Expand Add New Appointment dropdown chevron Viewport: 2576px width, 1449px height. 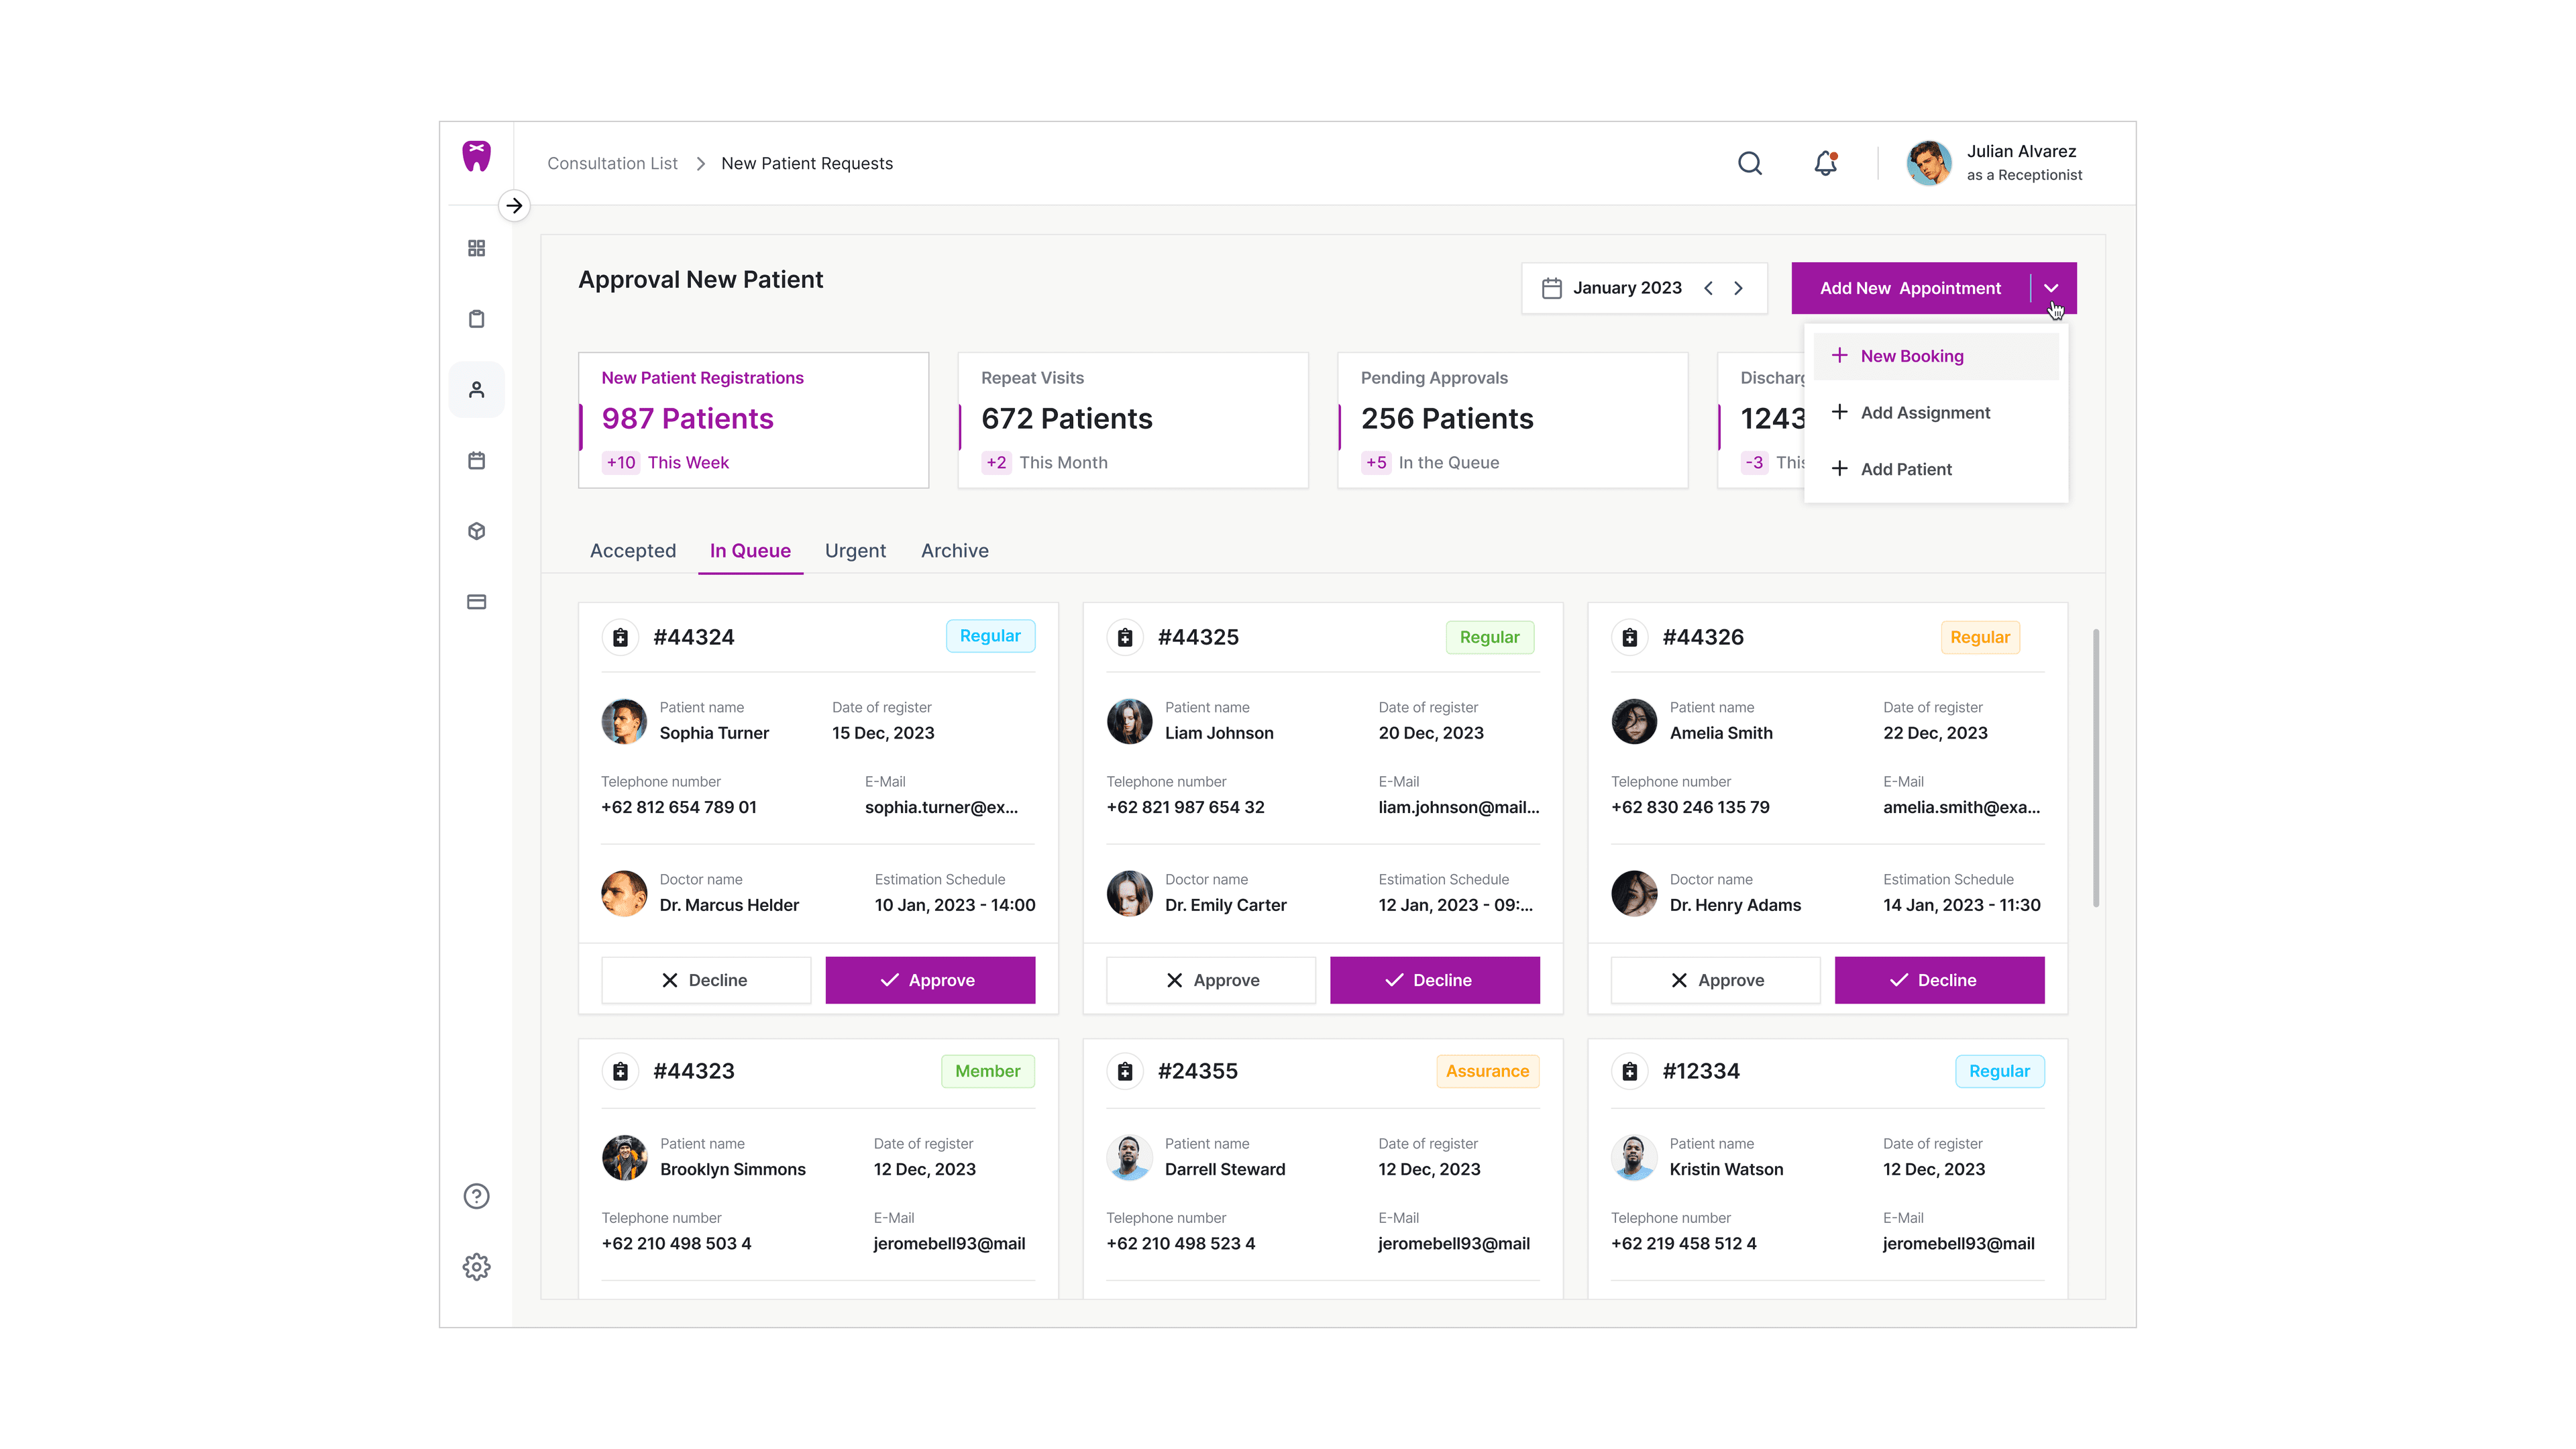(2051, 288)
